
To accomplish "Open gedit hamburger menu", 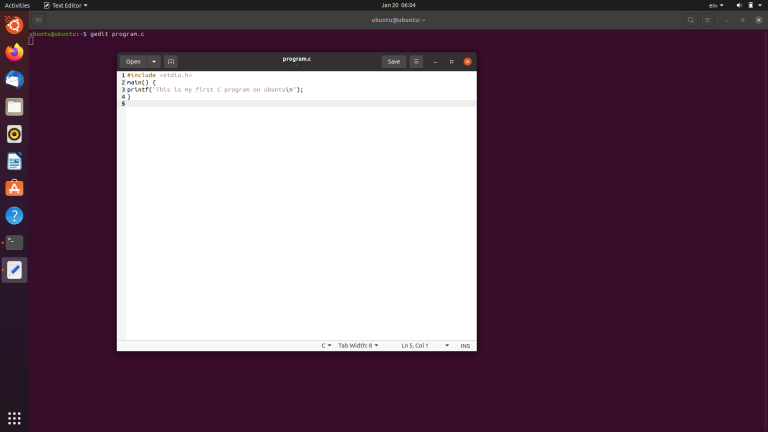I will pos(416,61).
